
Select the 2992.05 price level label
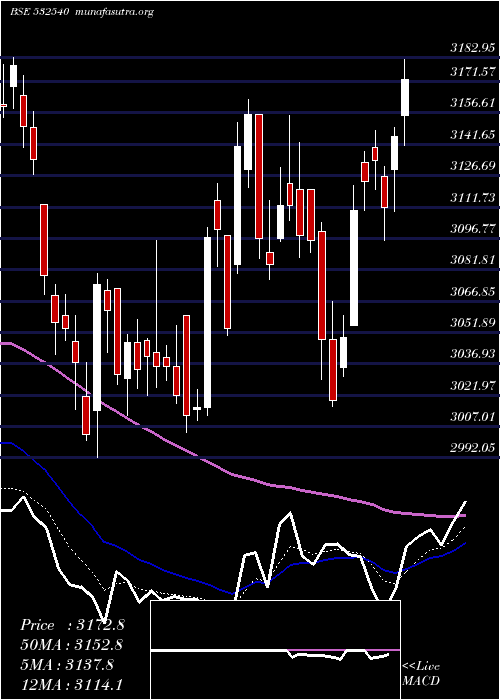coord(473,448)
